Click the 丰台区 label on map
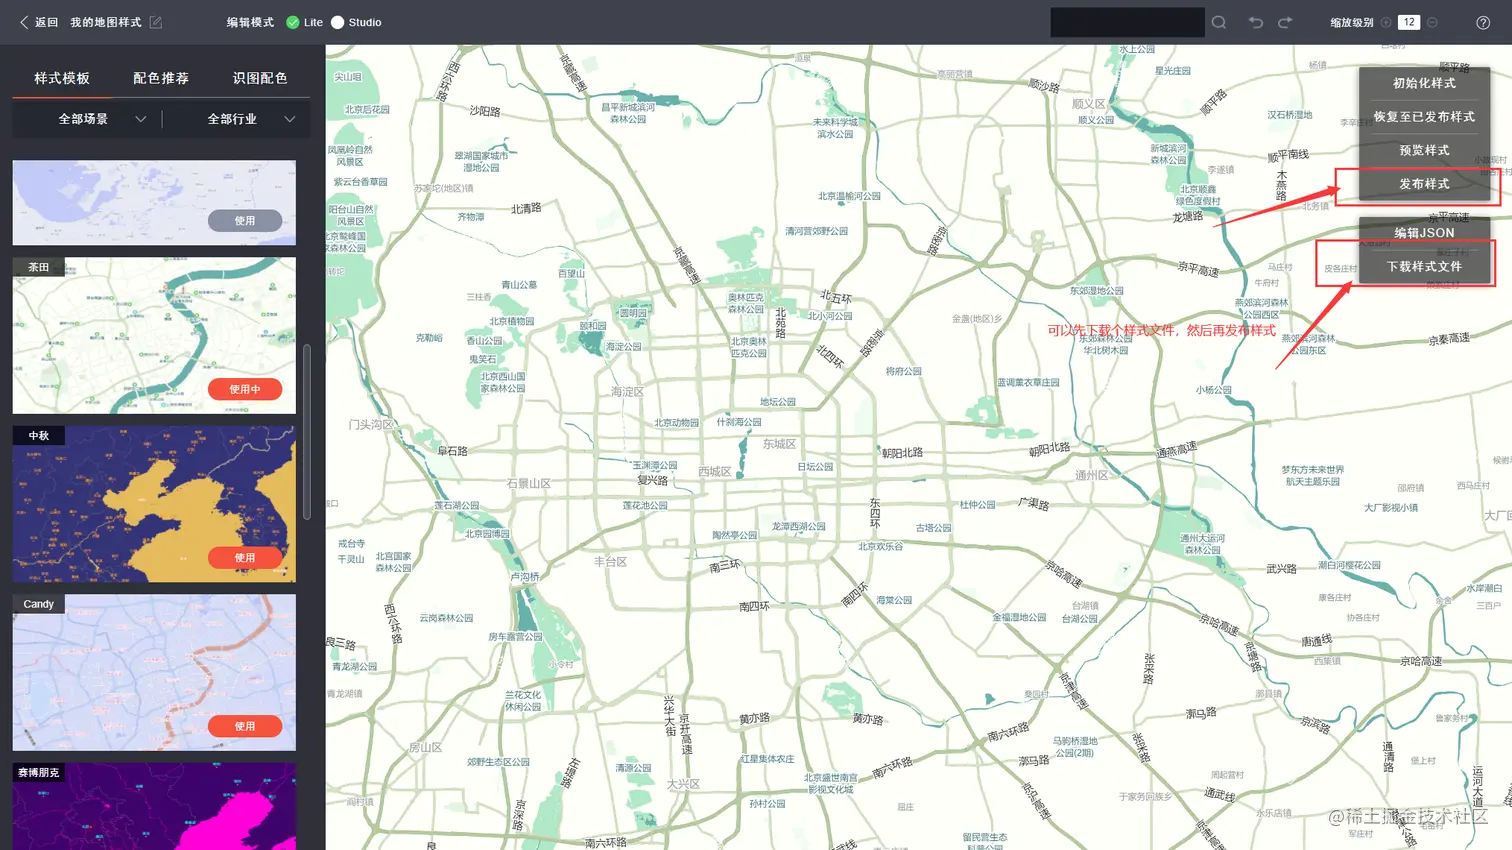This screenshot has height=850, width=1512. click(610, 562)
